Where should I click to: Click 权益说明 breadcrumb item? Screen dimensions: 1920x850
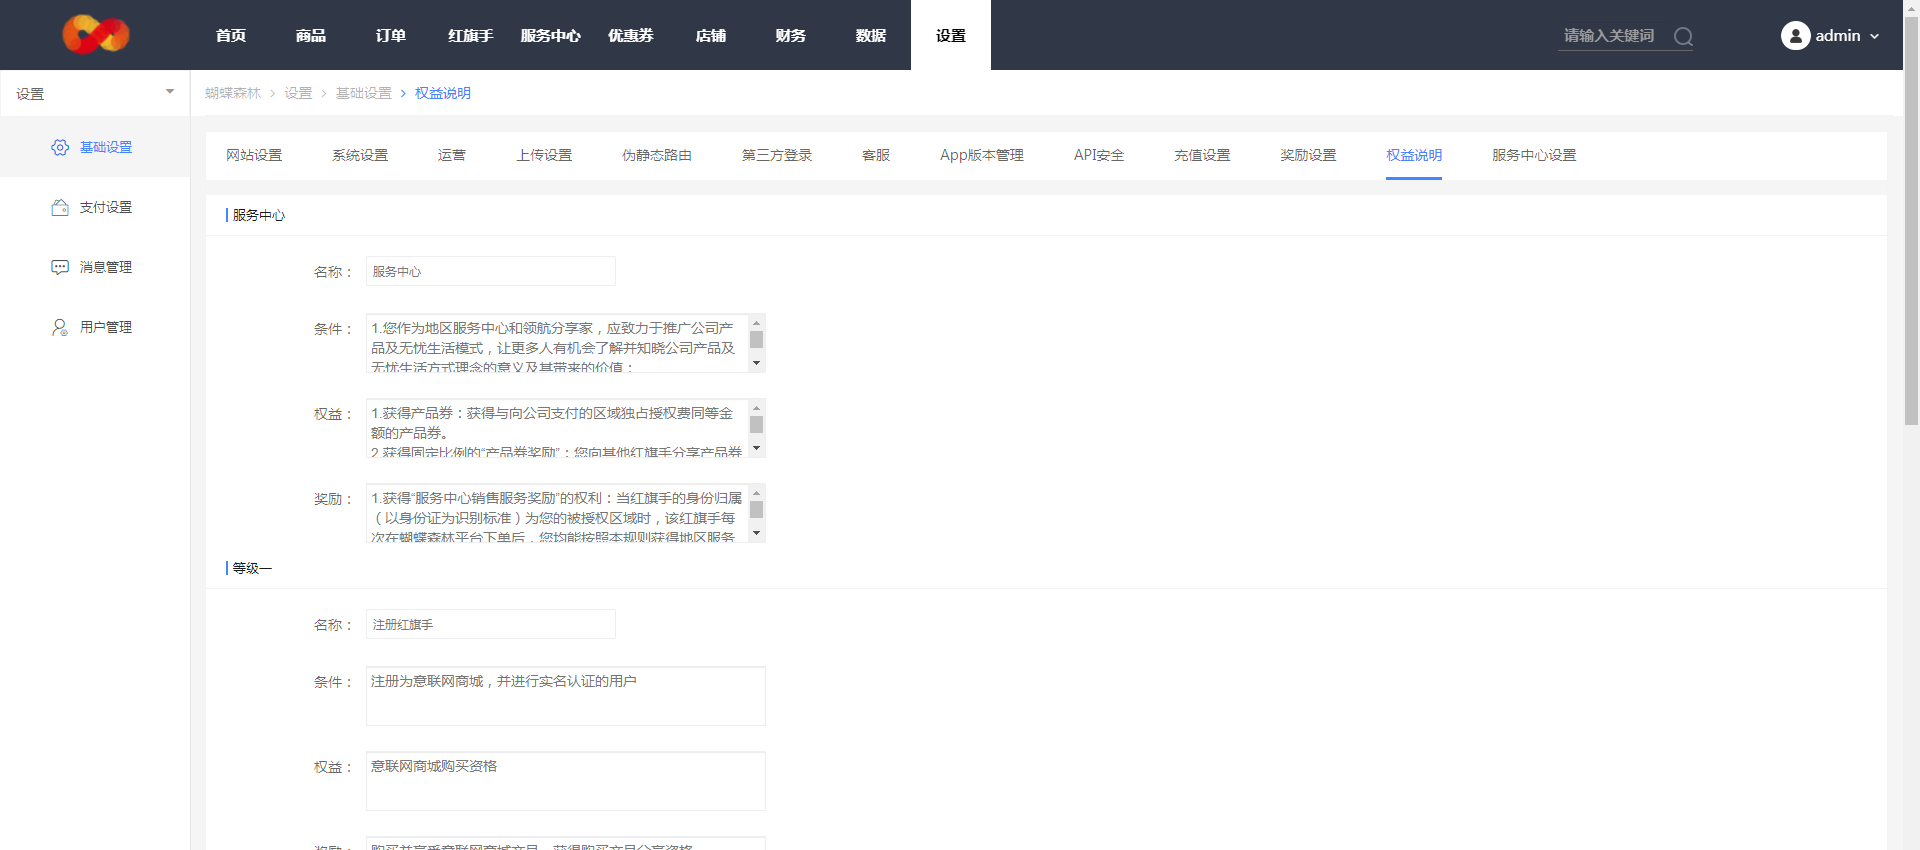click(x=443, y=93)
